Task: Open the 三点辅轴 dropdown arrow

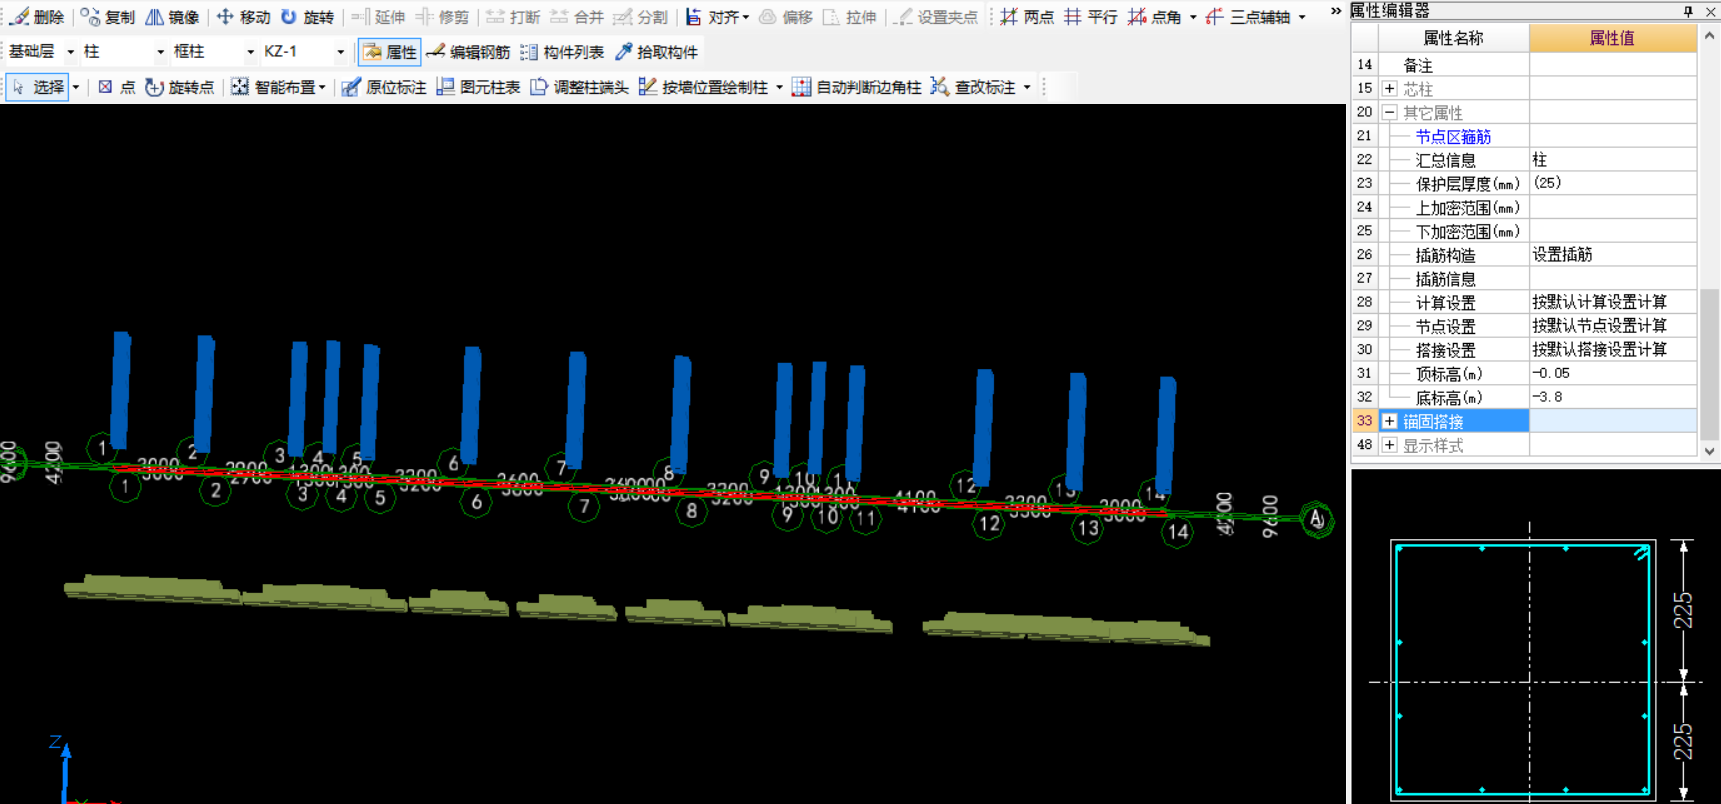Action: pos(1301,17)
